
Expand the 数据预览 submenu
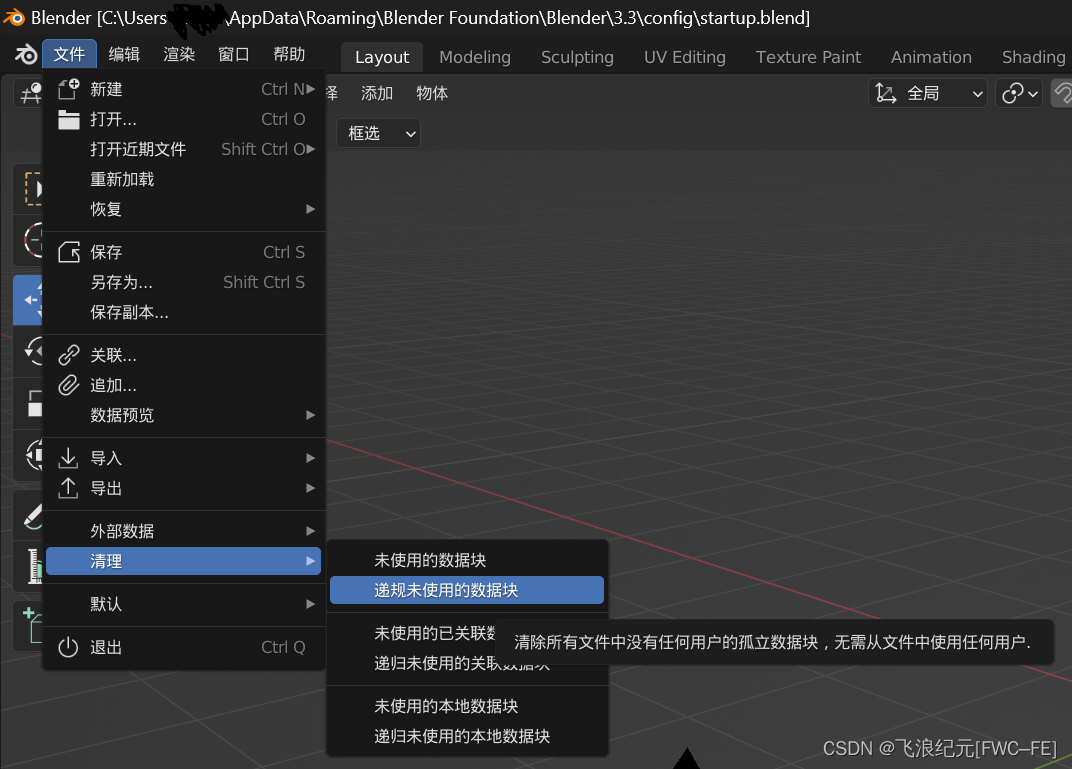pyautogui.click(x=184, y=416)
